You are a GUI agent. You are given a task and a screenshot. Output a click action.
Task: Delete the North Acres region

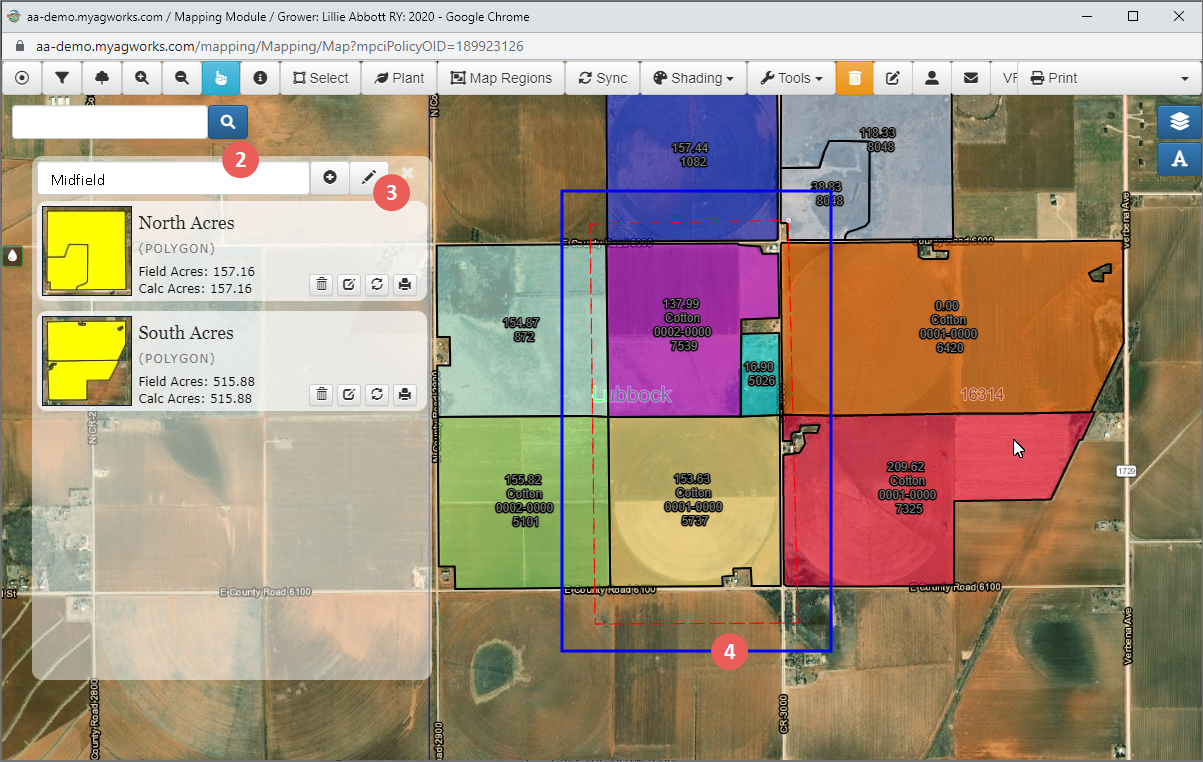pyautogui.click(x=322, y=284)
